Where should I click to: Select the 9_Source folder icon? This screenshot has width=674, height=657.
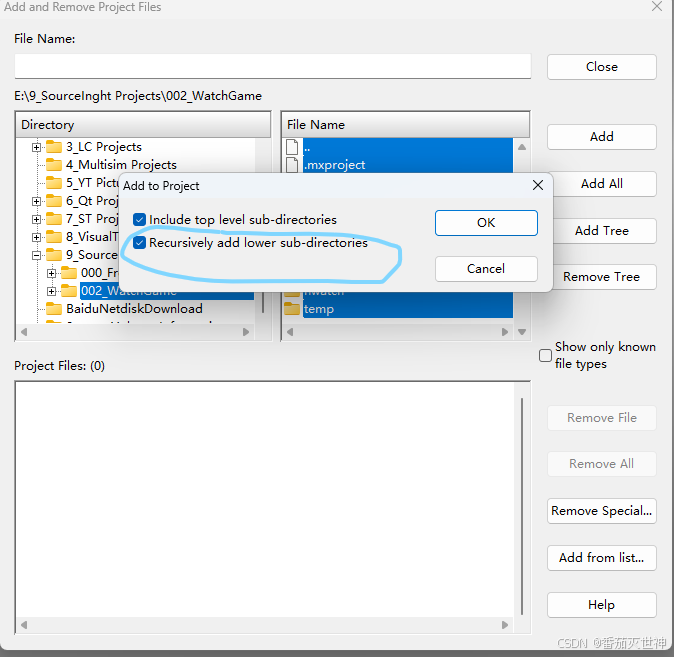[54, 255]
